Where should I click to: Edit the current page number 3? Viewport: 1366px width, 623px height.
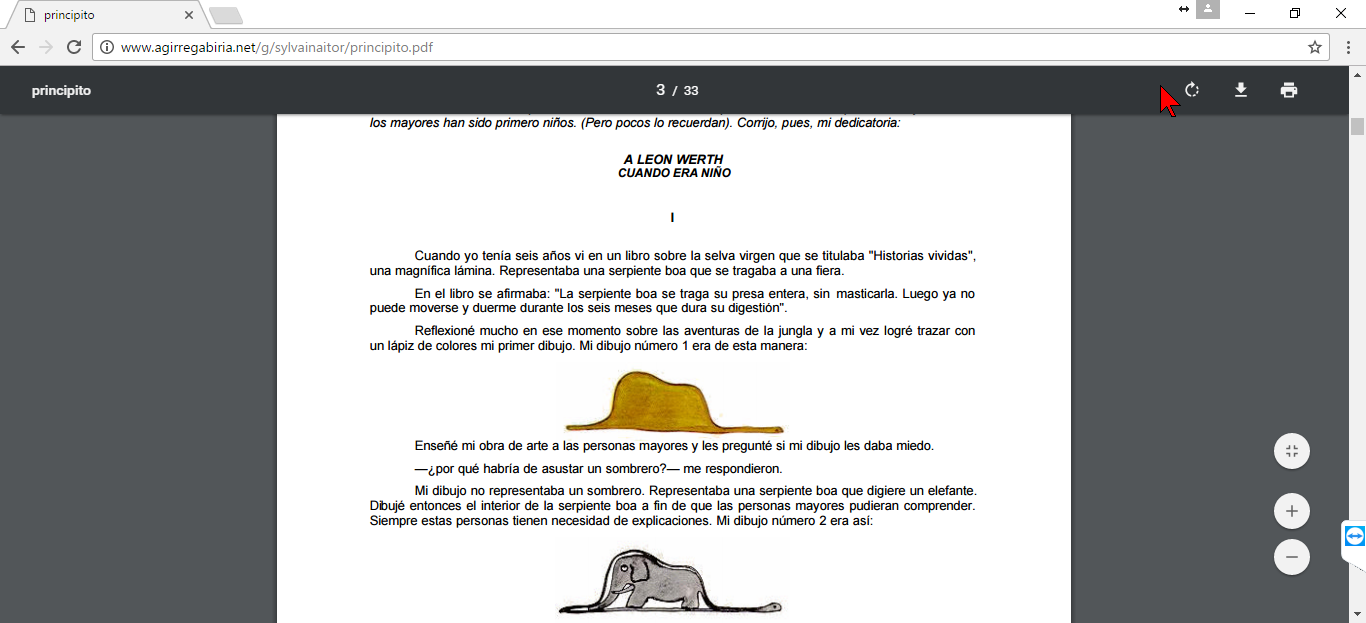click(x=660, y=90)
